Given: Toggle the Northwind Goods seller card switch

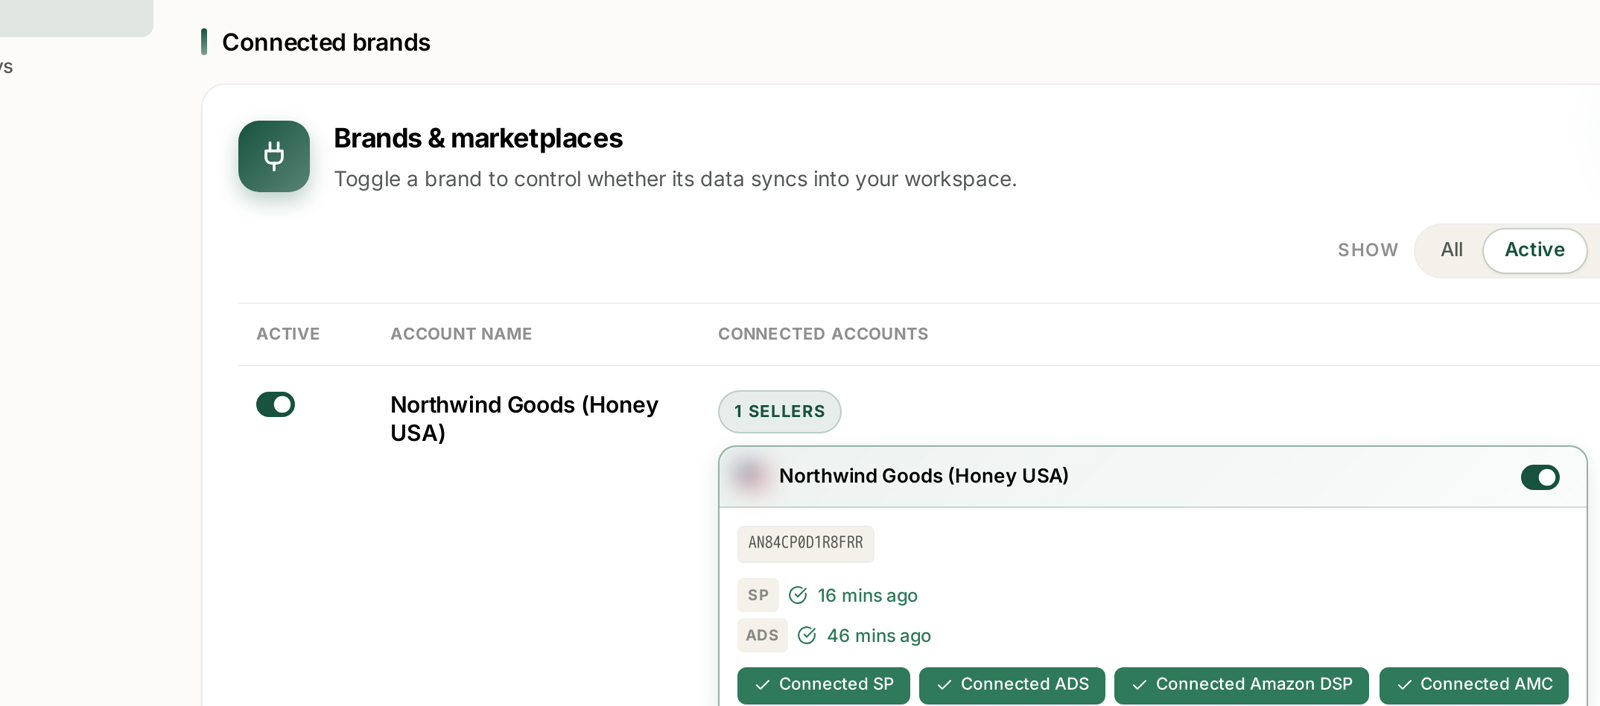Looking at the screenshot, I should tap(1540, 477).
